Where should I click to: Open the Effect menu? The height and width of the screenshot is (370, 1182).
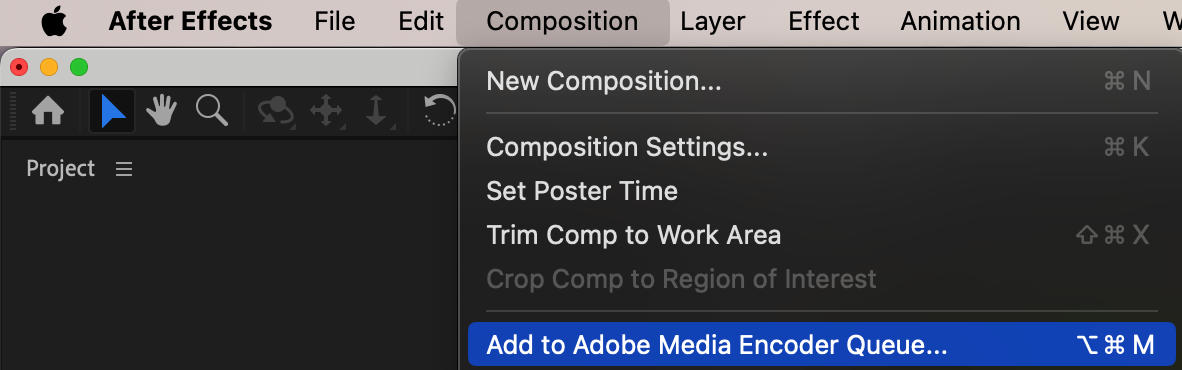[x=823, y=22]
